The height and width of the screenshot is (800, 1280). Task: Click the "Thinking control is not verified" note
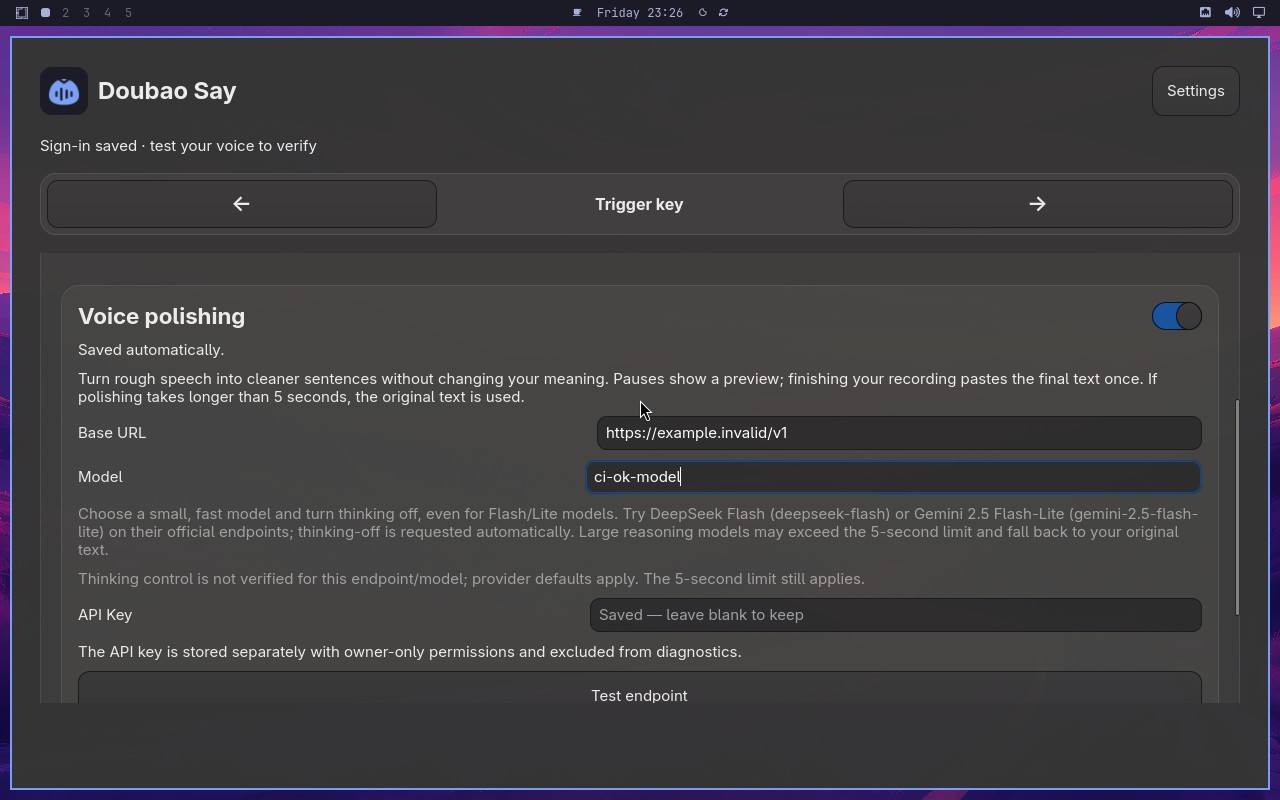(471, 579)
